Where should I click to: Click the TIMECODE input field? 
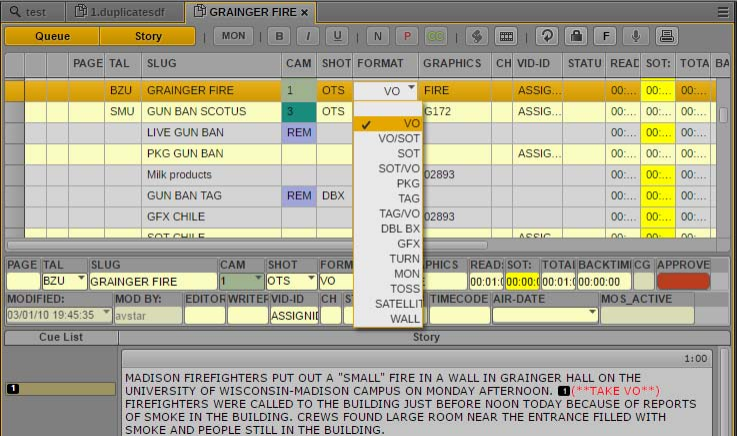click(459, 315)
